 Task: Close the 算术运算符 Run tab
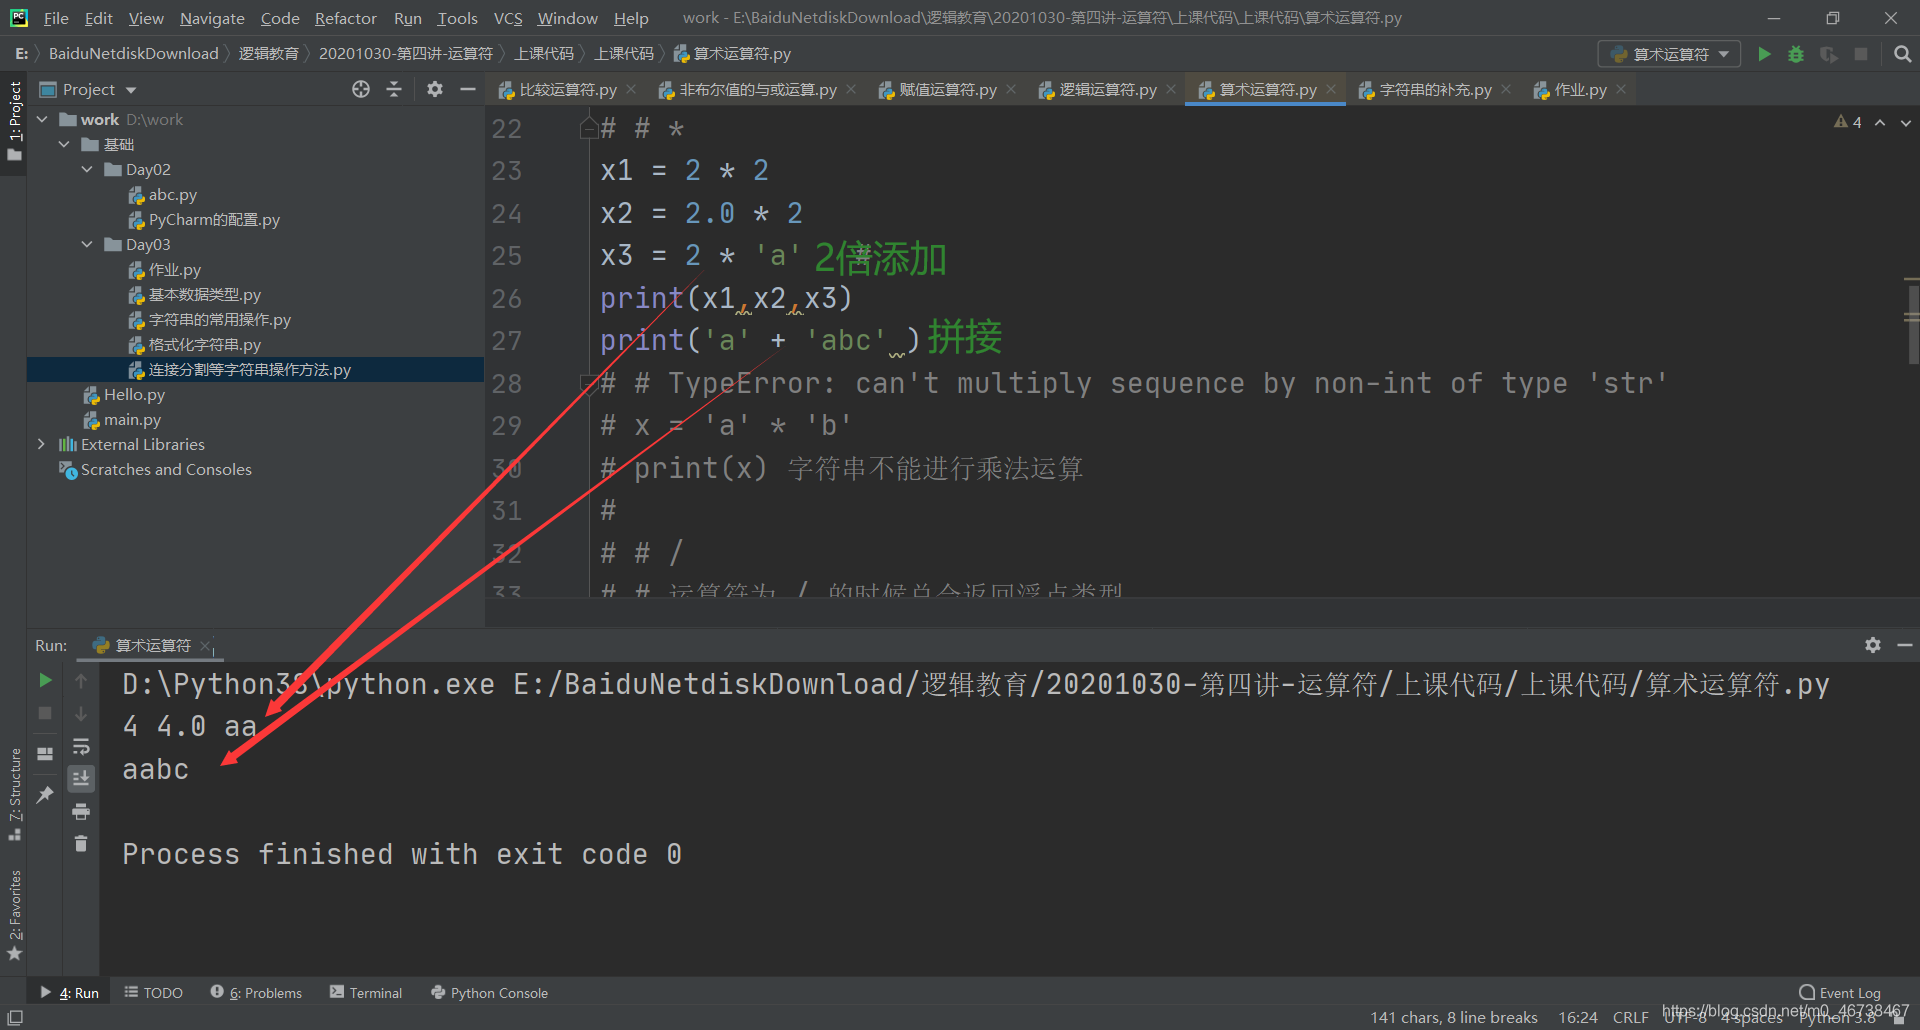[205, 646]
